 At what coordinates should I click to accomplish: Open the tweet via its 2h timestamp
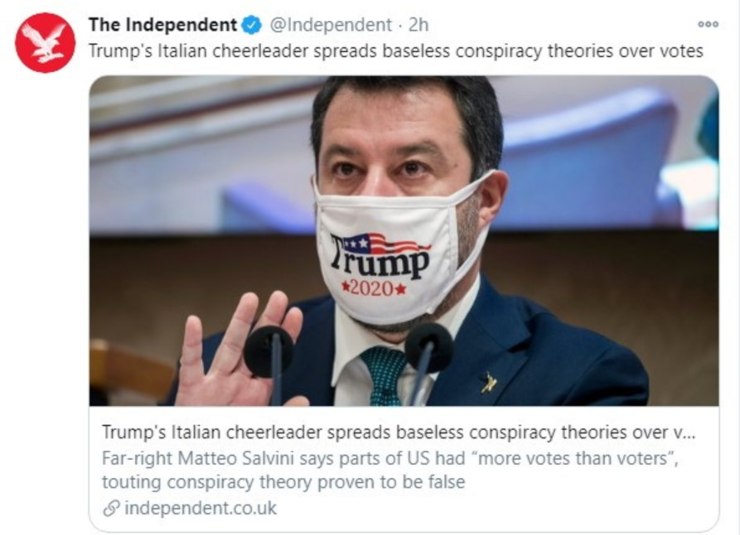click(x=418, y=25)
